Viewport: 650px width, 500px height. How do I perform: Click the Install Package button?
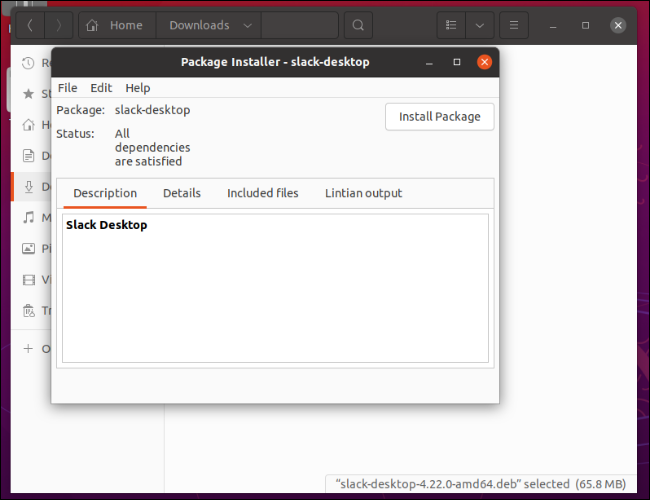pyautogui.click(x=439, y=117)
